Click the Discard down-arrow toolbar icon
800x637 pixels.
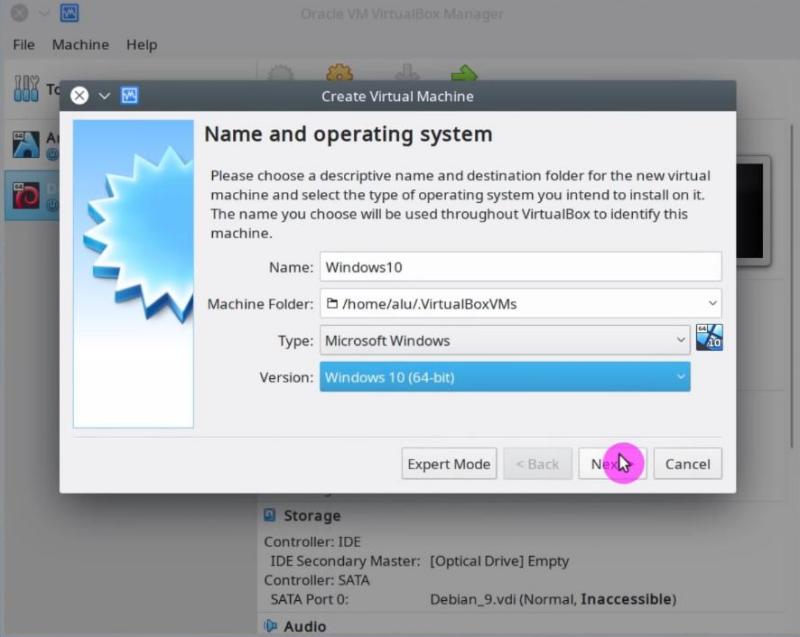click(x=407, y=73)
